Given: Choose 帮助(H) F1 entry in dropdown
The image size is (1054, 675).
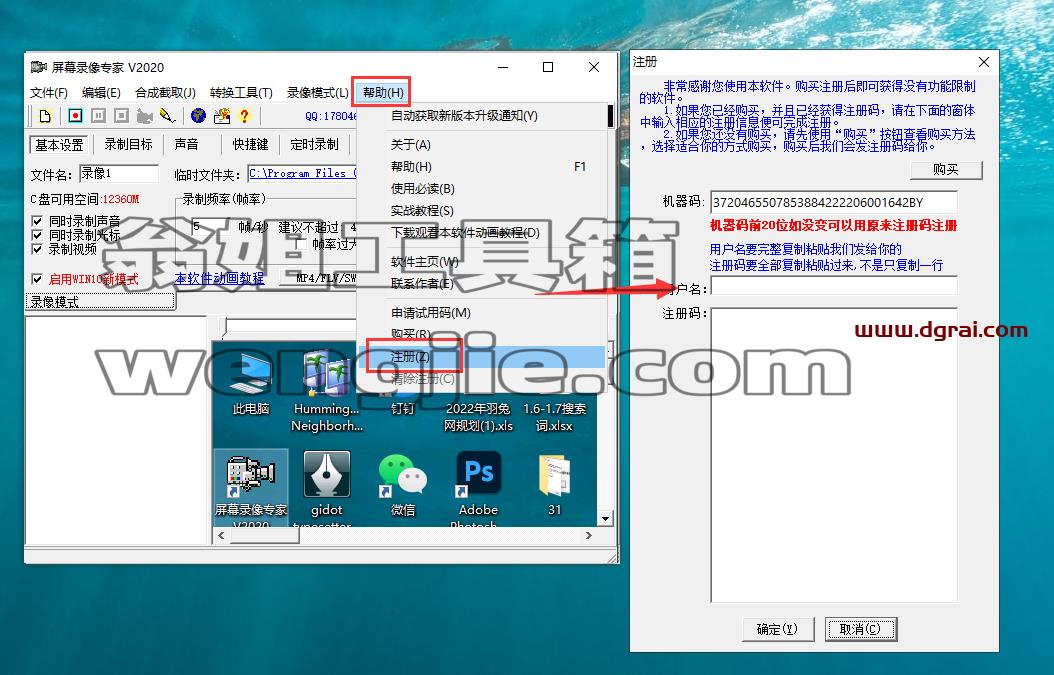Looking at the screenshot, I should coord(483,166).
